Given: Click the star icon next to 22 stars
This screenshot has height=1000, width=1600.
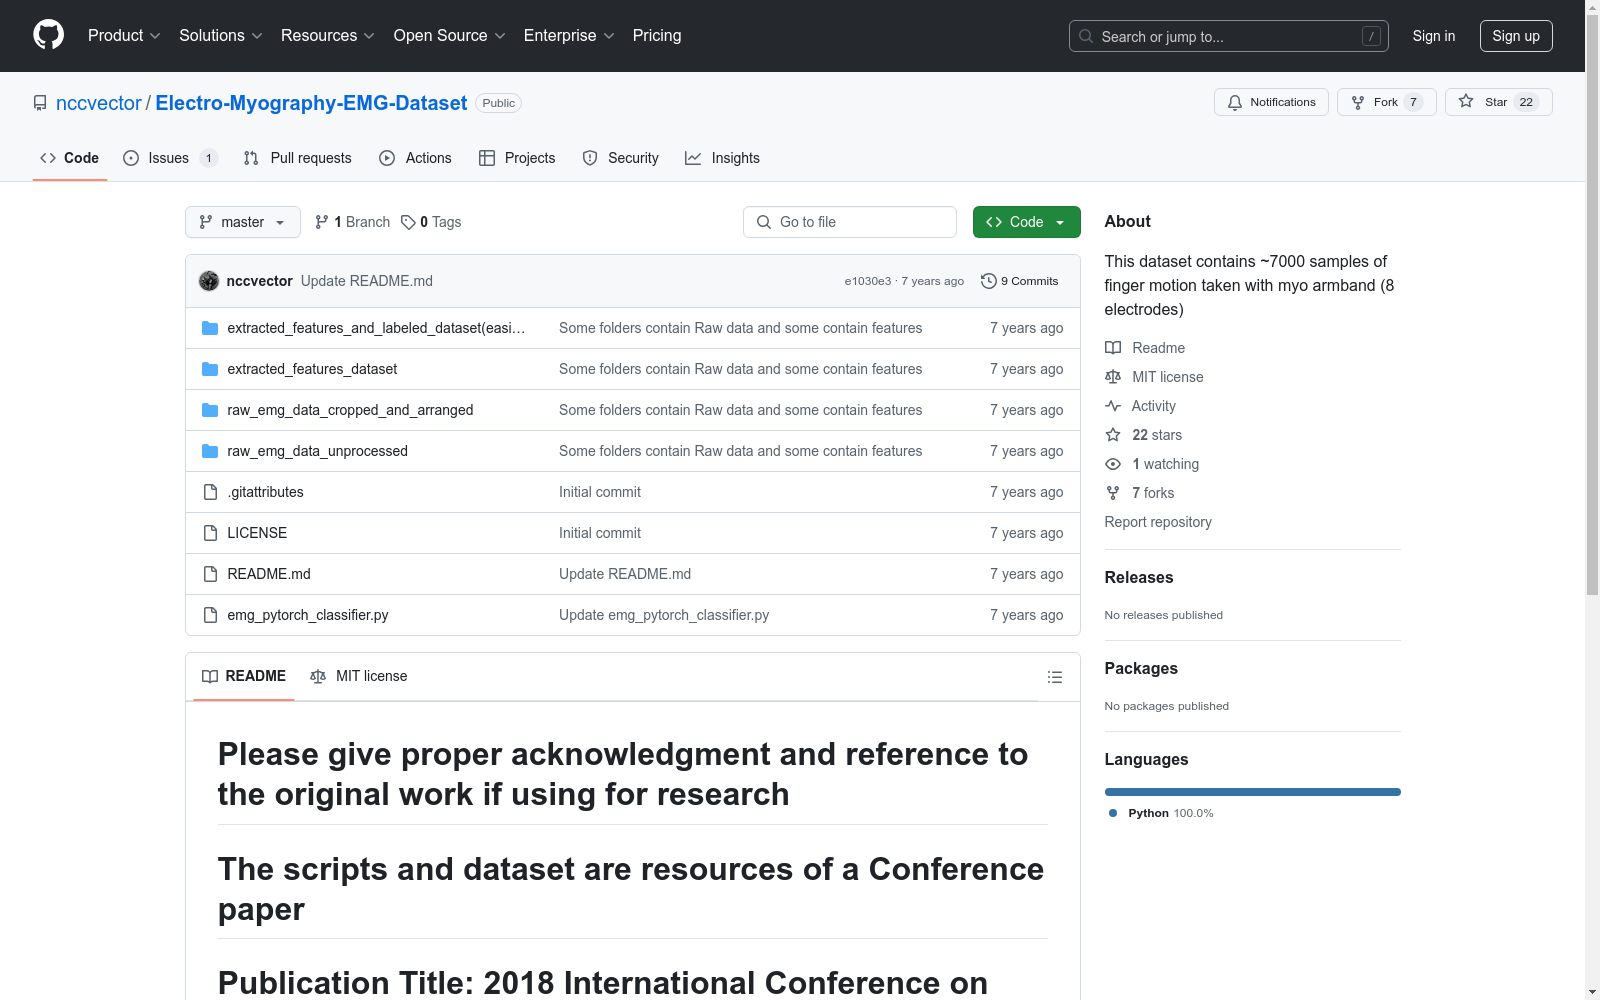Looking at the screenshot, I should pos(1113,435).
